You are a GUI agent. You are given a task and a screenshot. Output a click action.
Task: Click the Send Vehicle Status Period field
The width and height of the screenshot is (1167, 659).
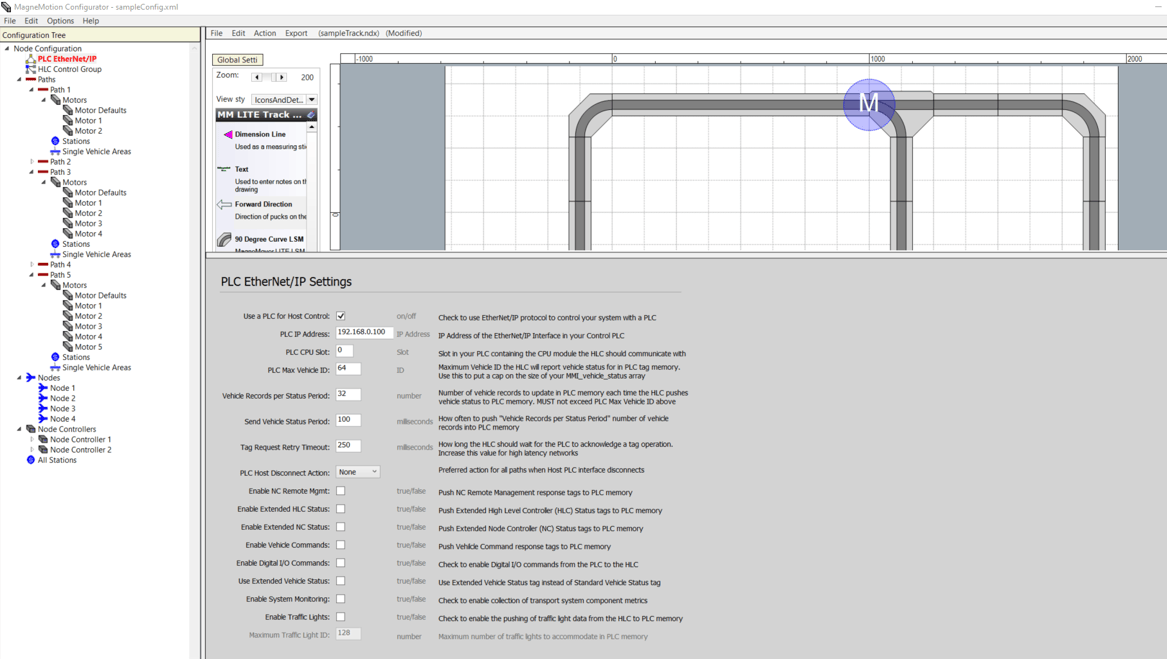point(348,420)
